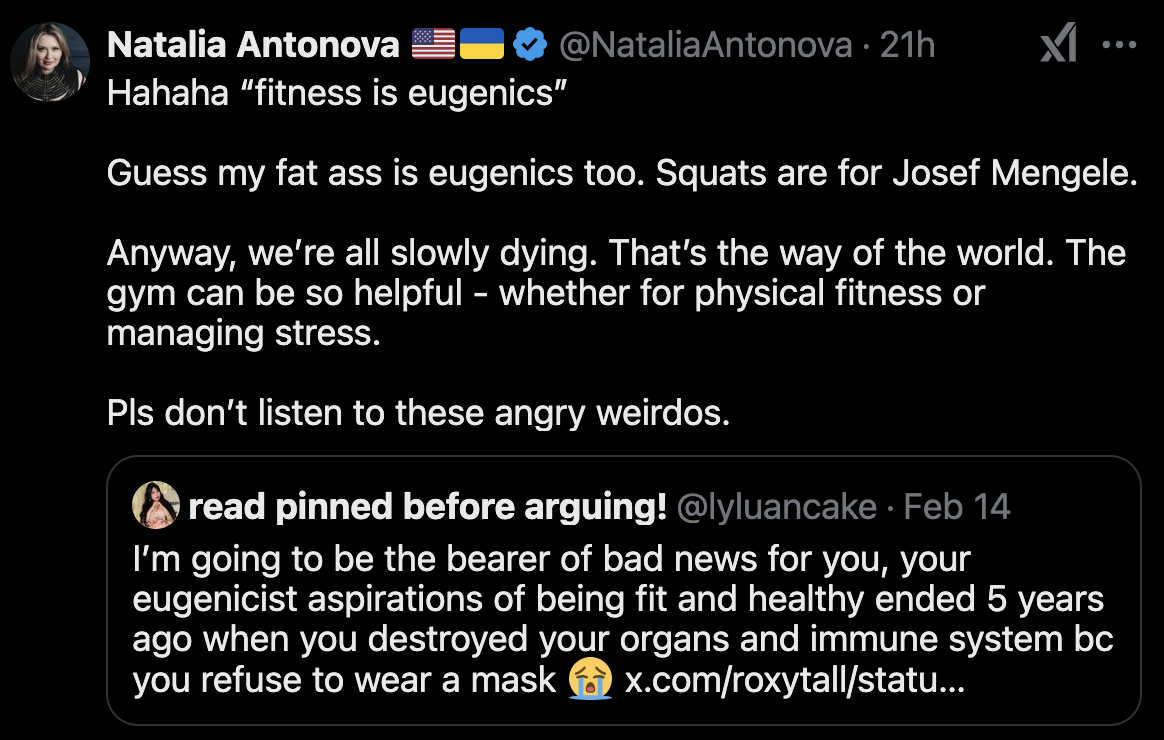Open "read pinned before arguing!" profile name

click(427, 507)
